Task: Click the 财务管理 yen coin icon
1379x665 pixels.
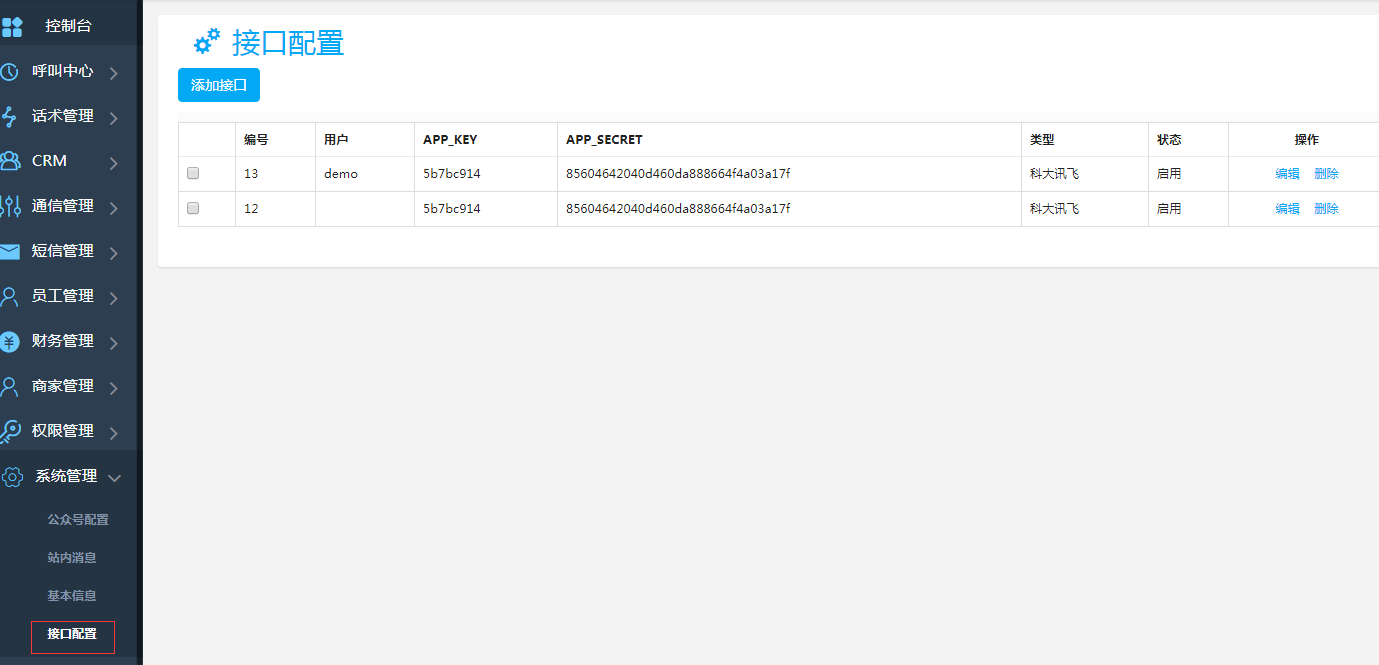Action: (10, 342)
